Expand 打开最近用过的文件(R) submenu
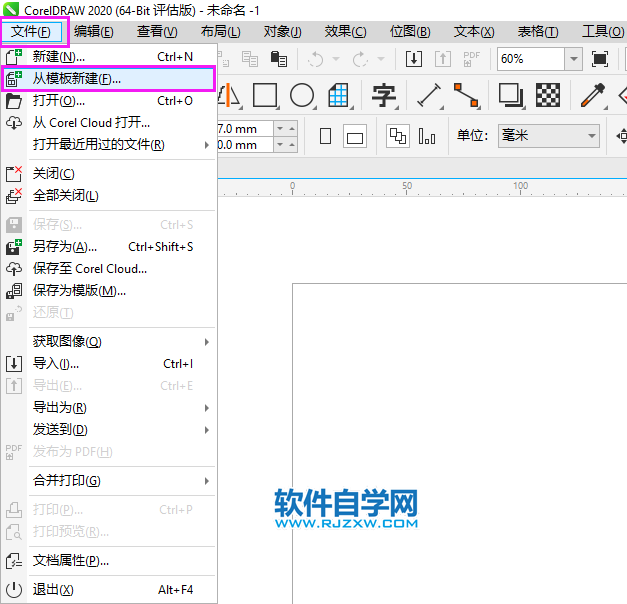 pos(109,145)
